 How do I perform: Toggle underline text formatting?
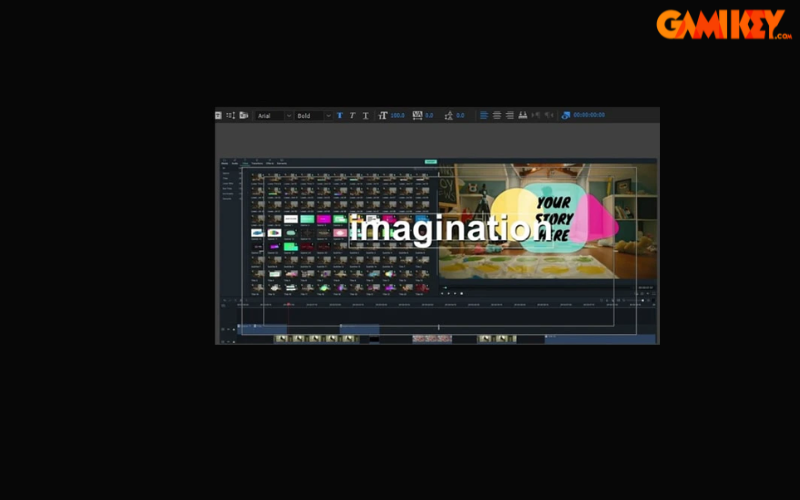click(365, 116)
